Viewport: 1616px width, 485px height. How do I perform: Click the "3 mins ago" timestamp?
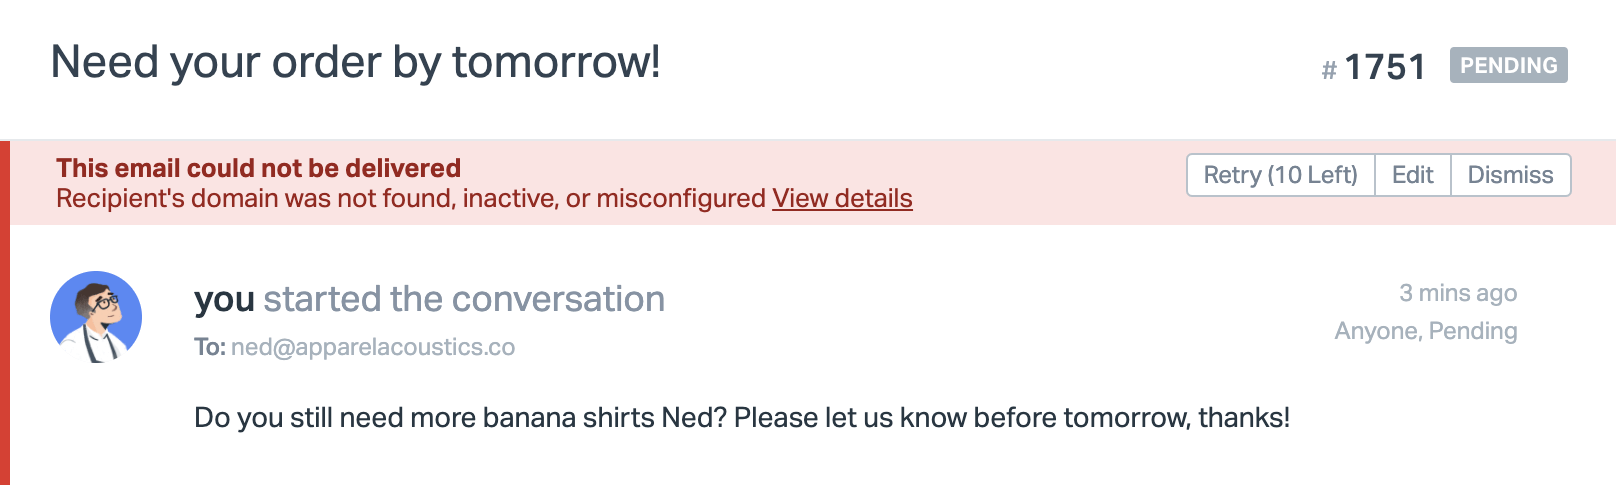point(1457,293)
